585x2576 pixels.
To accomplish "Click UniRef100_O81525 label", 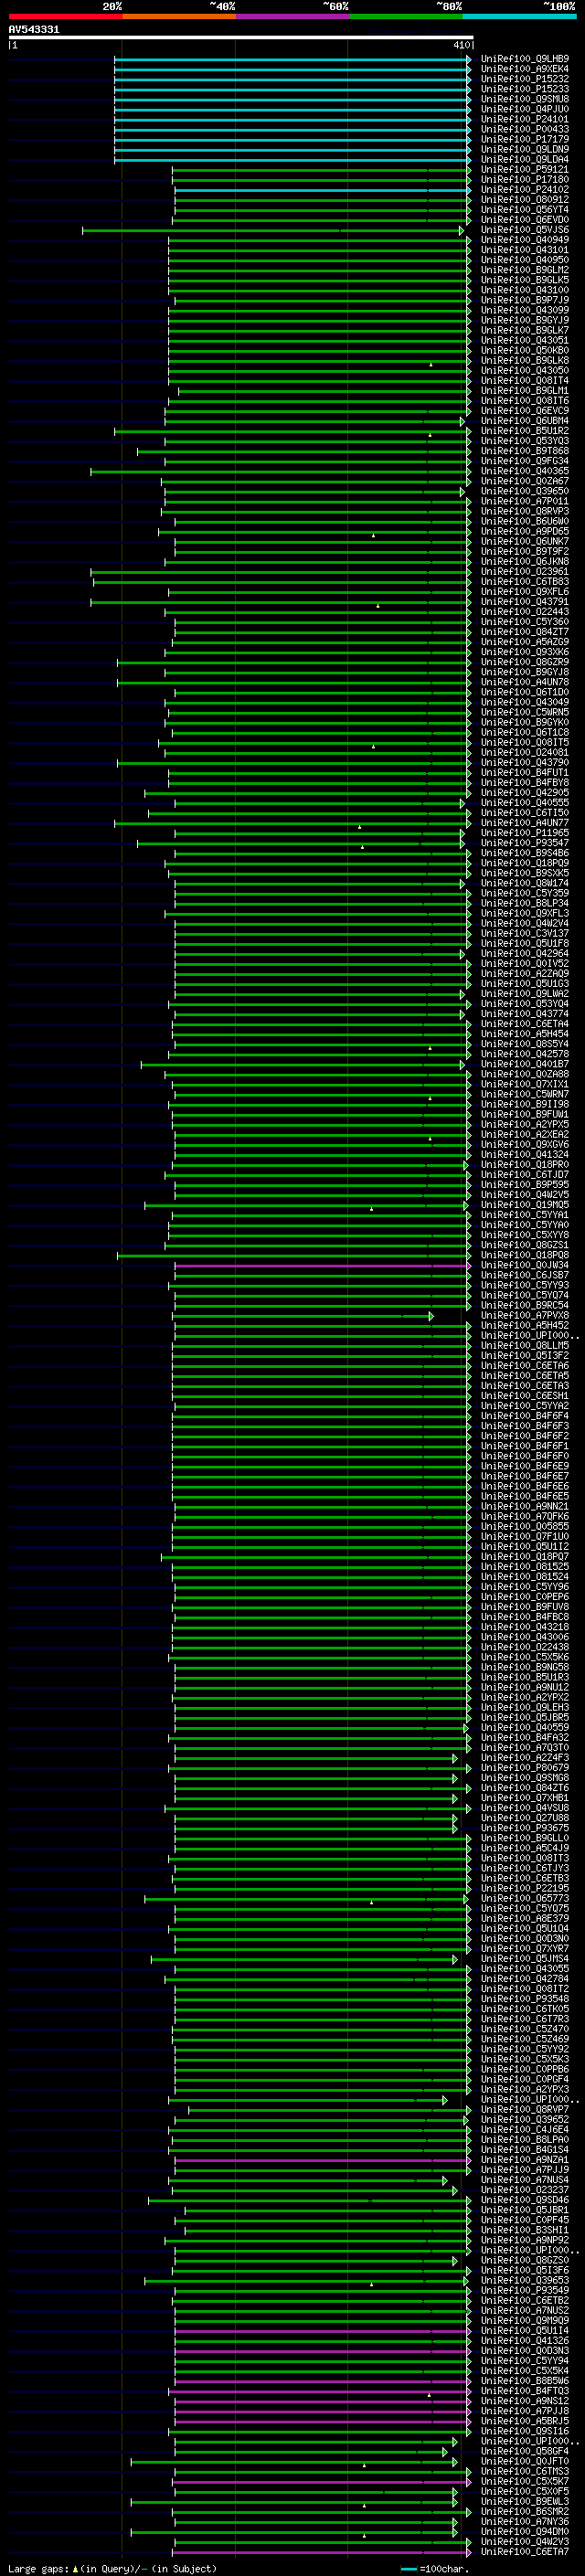I will (x=524, y=1568).
